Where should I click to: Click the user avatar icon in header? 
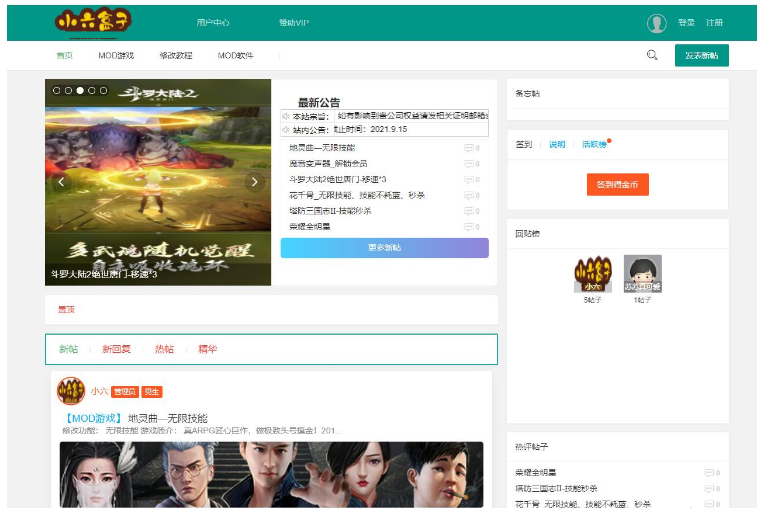pos(656,23)
